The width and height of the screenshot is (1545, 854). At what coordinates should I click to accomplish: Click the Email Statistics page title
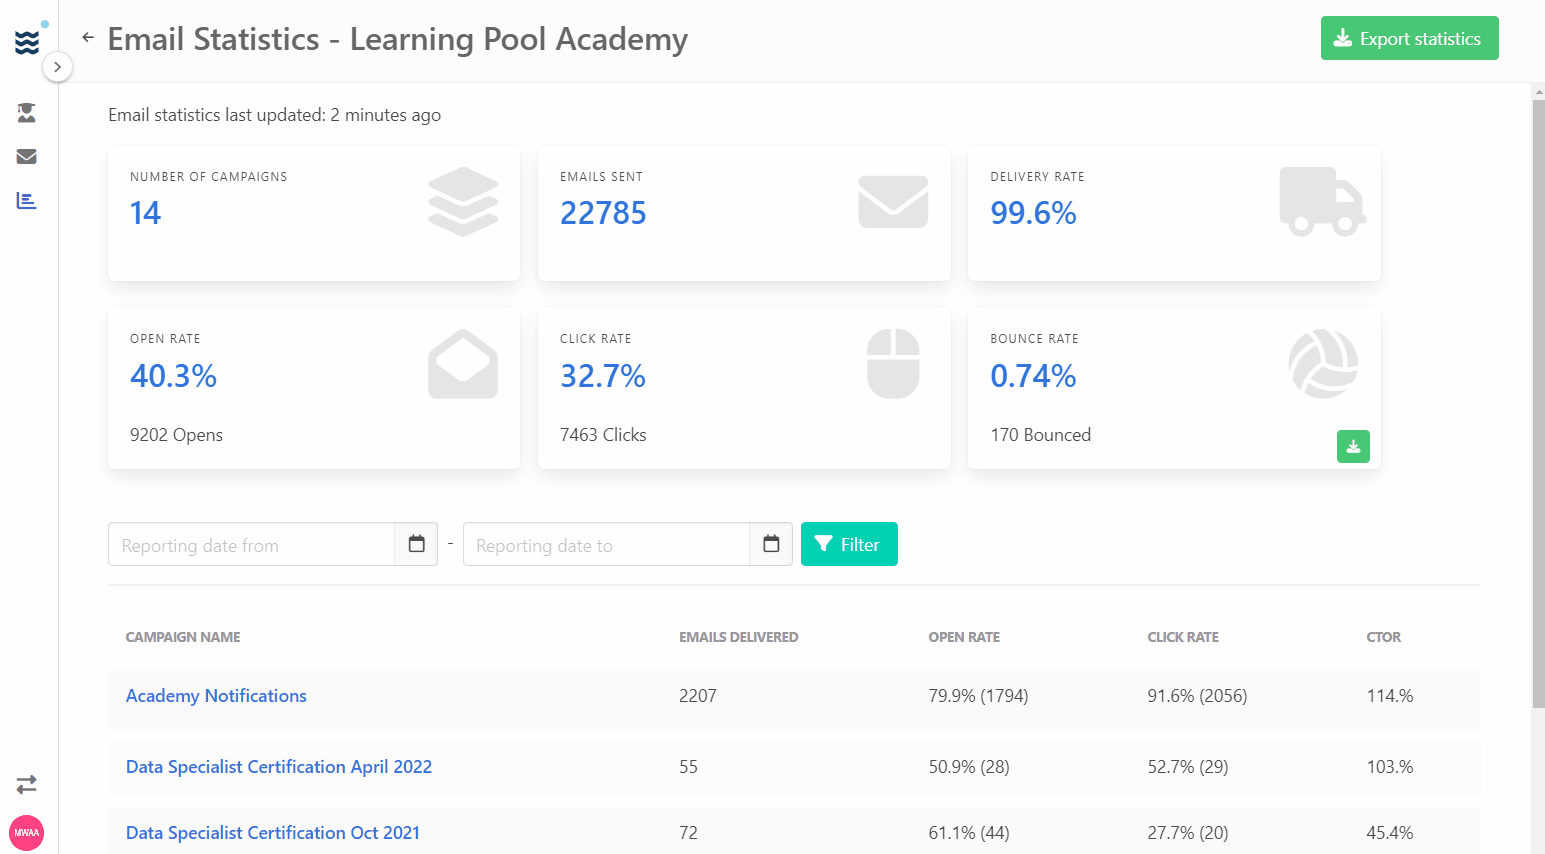click(398, 39)
